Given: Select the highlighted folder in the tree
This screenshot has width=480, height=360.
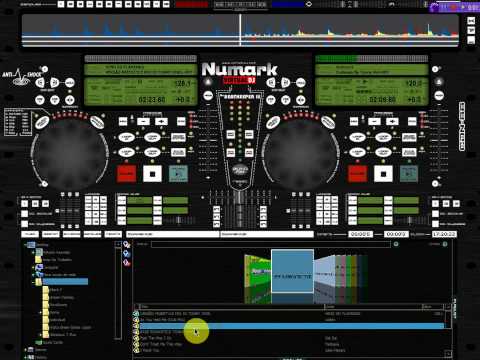Looking at the screenshot, I should click(65, 282).
